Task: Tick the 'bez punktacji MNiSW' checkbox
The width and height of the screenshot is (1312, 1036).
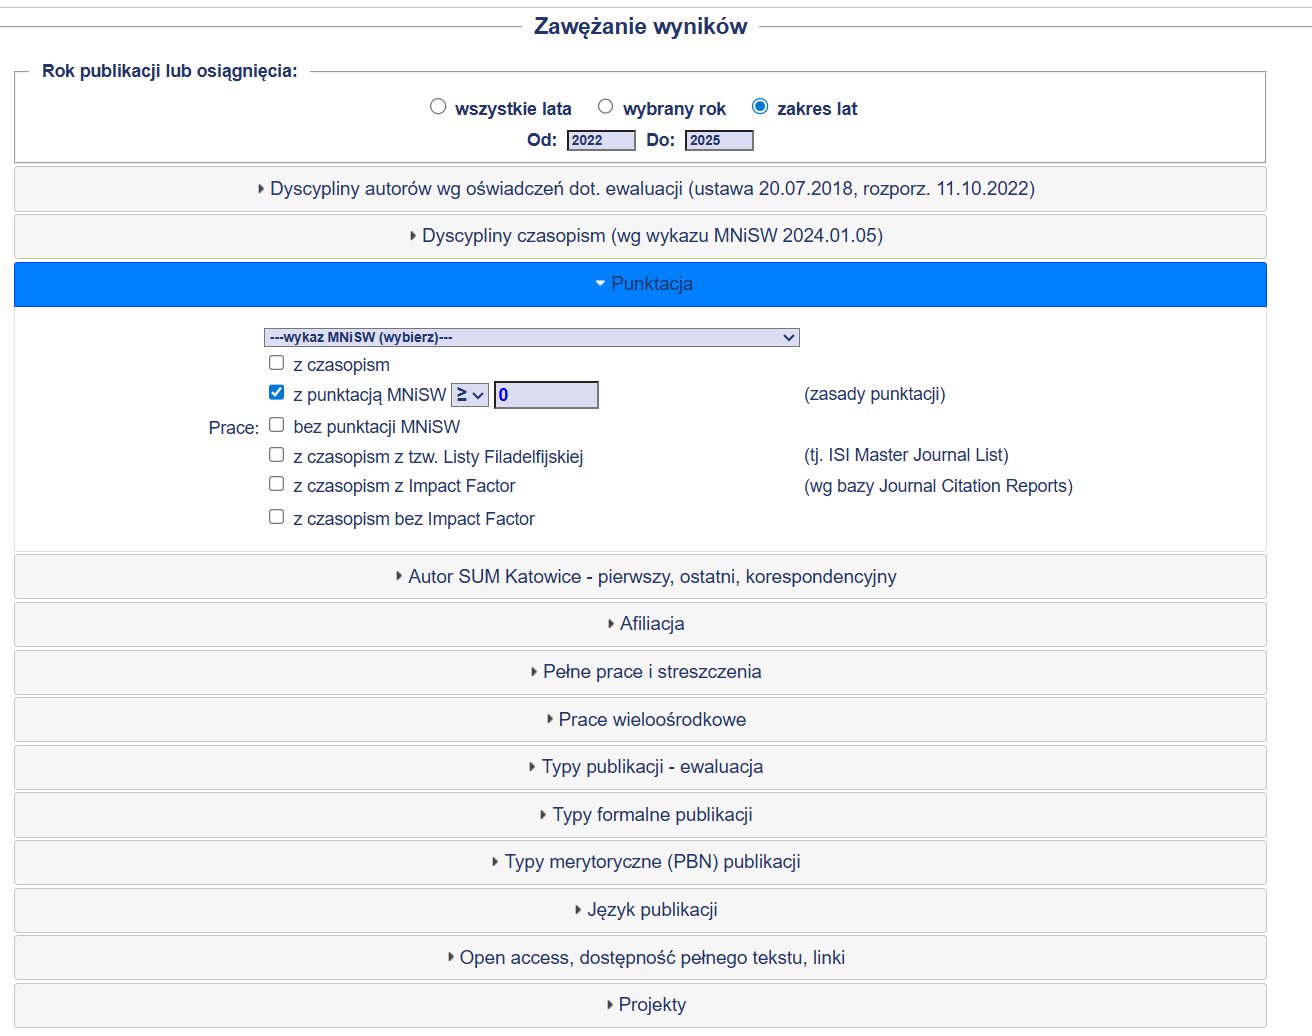Action: [277, 425]
